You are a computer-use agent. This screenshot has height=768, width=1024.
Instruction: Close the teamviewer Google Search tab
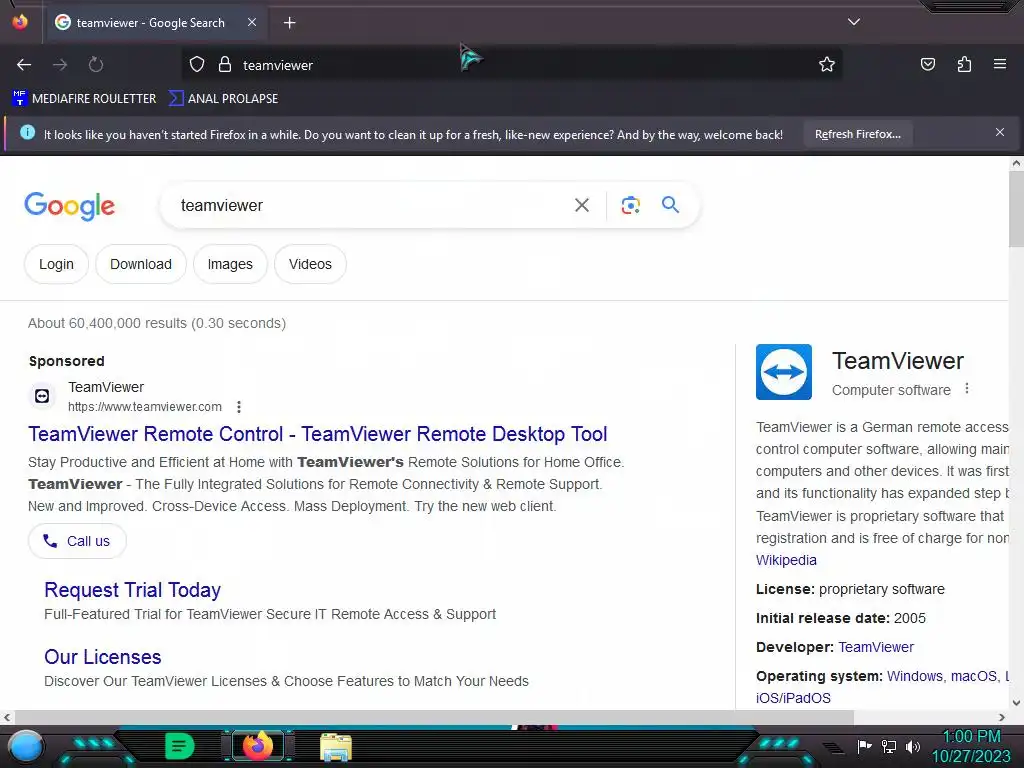coord(251,22)
